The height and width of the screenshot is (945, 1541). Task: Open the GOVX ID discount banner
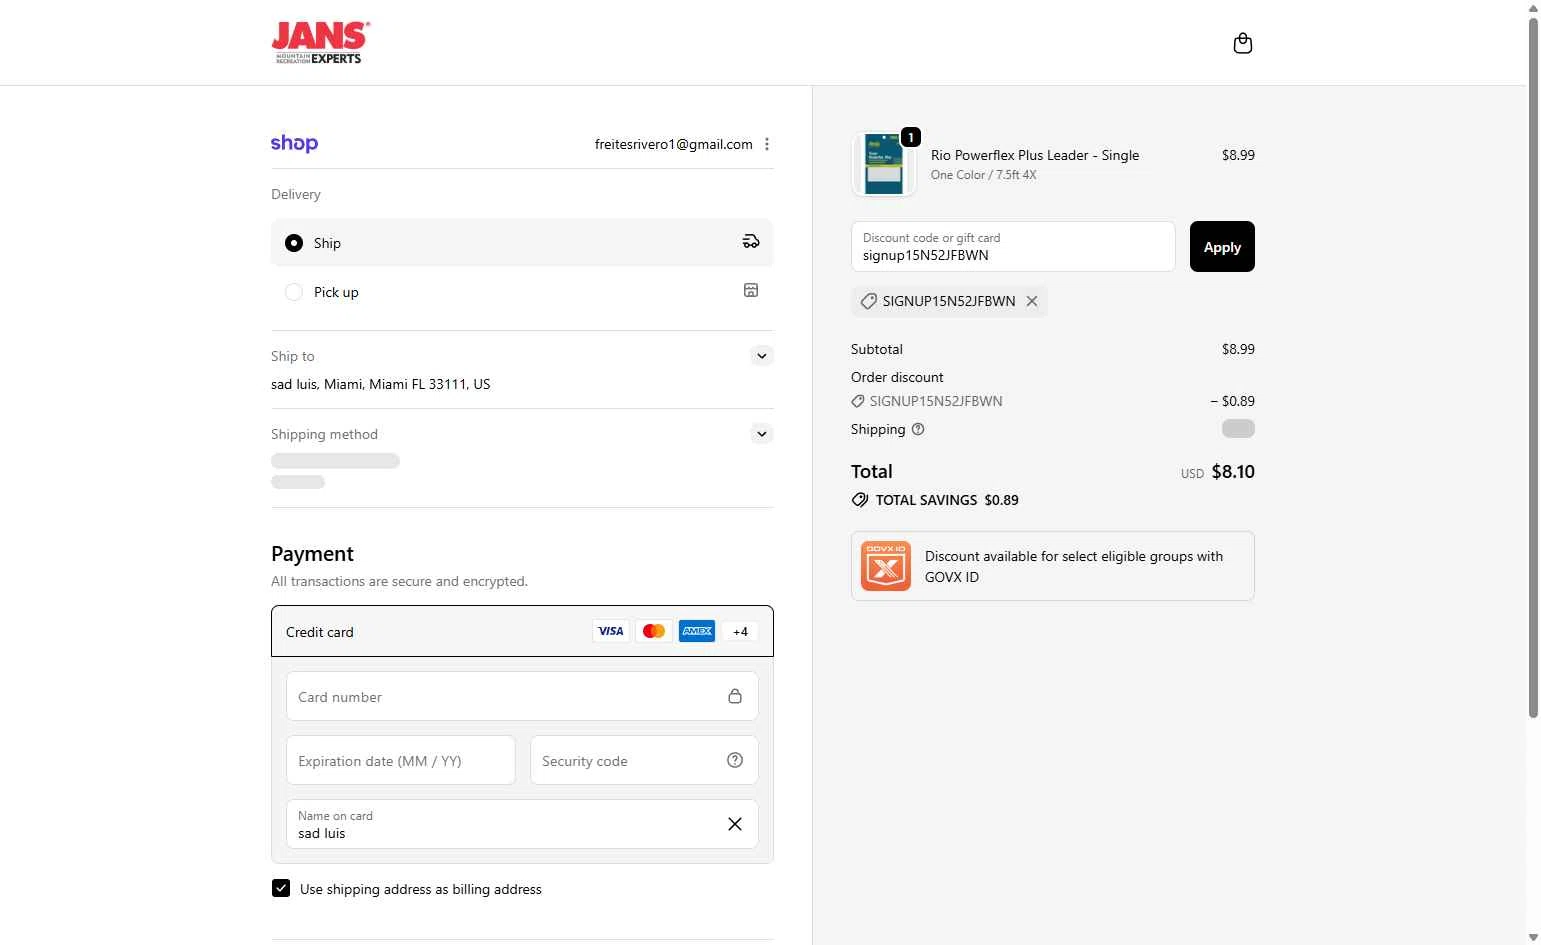(1053, 566)
